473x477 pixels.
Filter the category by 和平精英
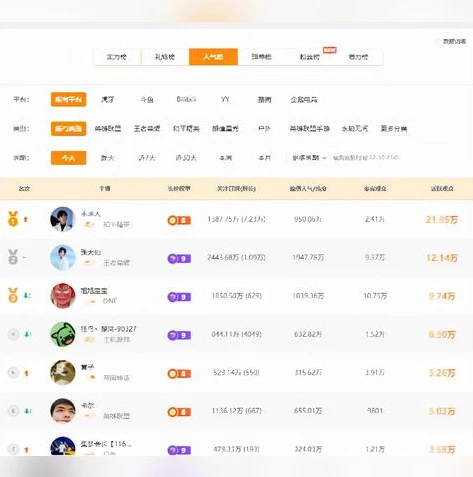[186, 129]
